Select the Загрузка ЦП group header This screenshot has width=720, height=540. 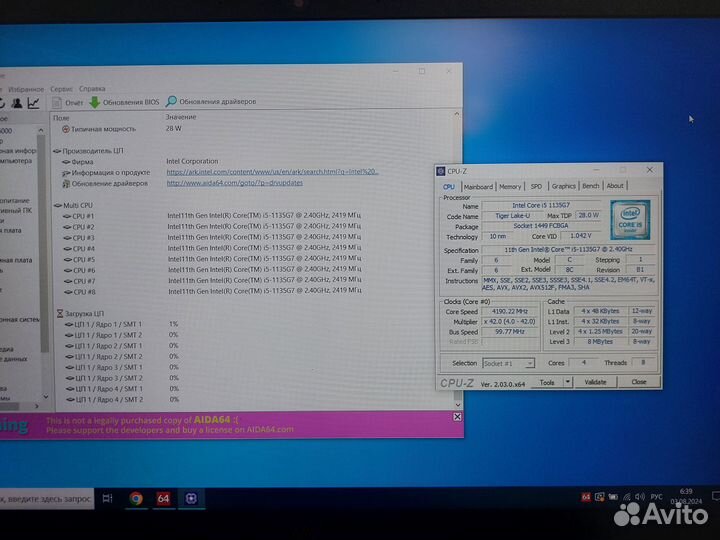(80, 314)
